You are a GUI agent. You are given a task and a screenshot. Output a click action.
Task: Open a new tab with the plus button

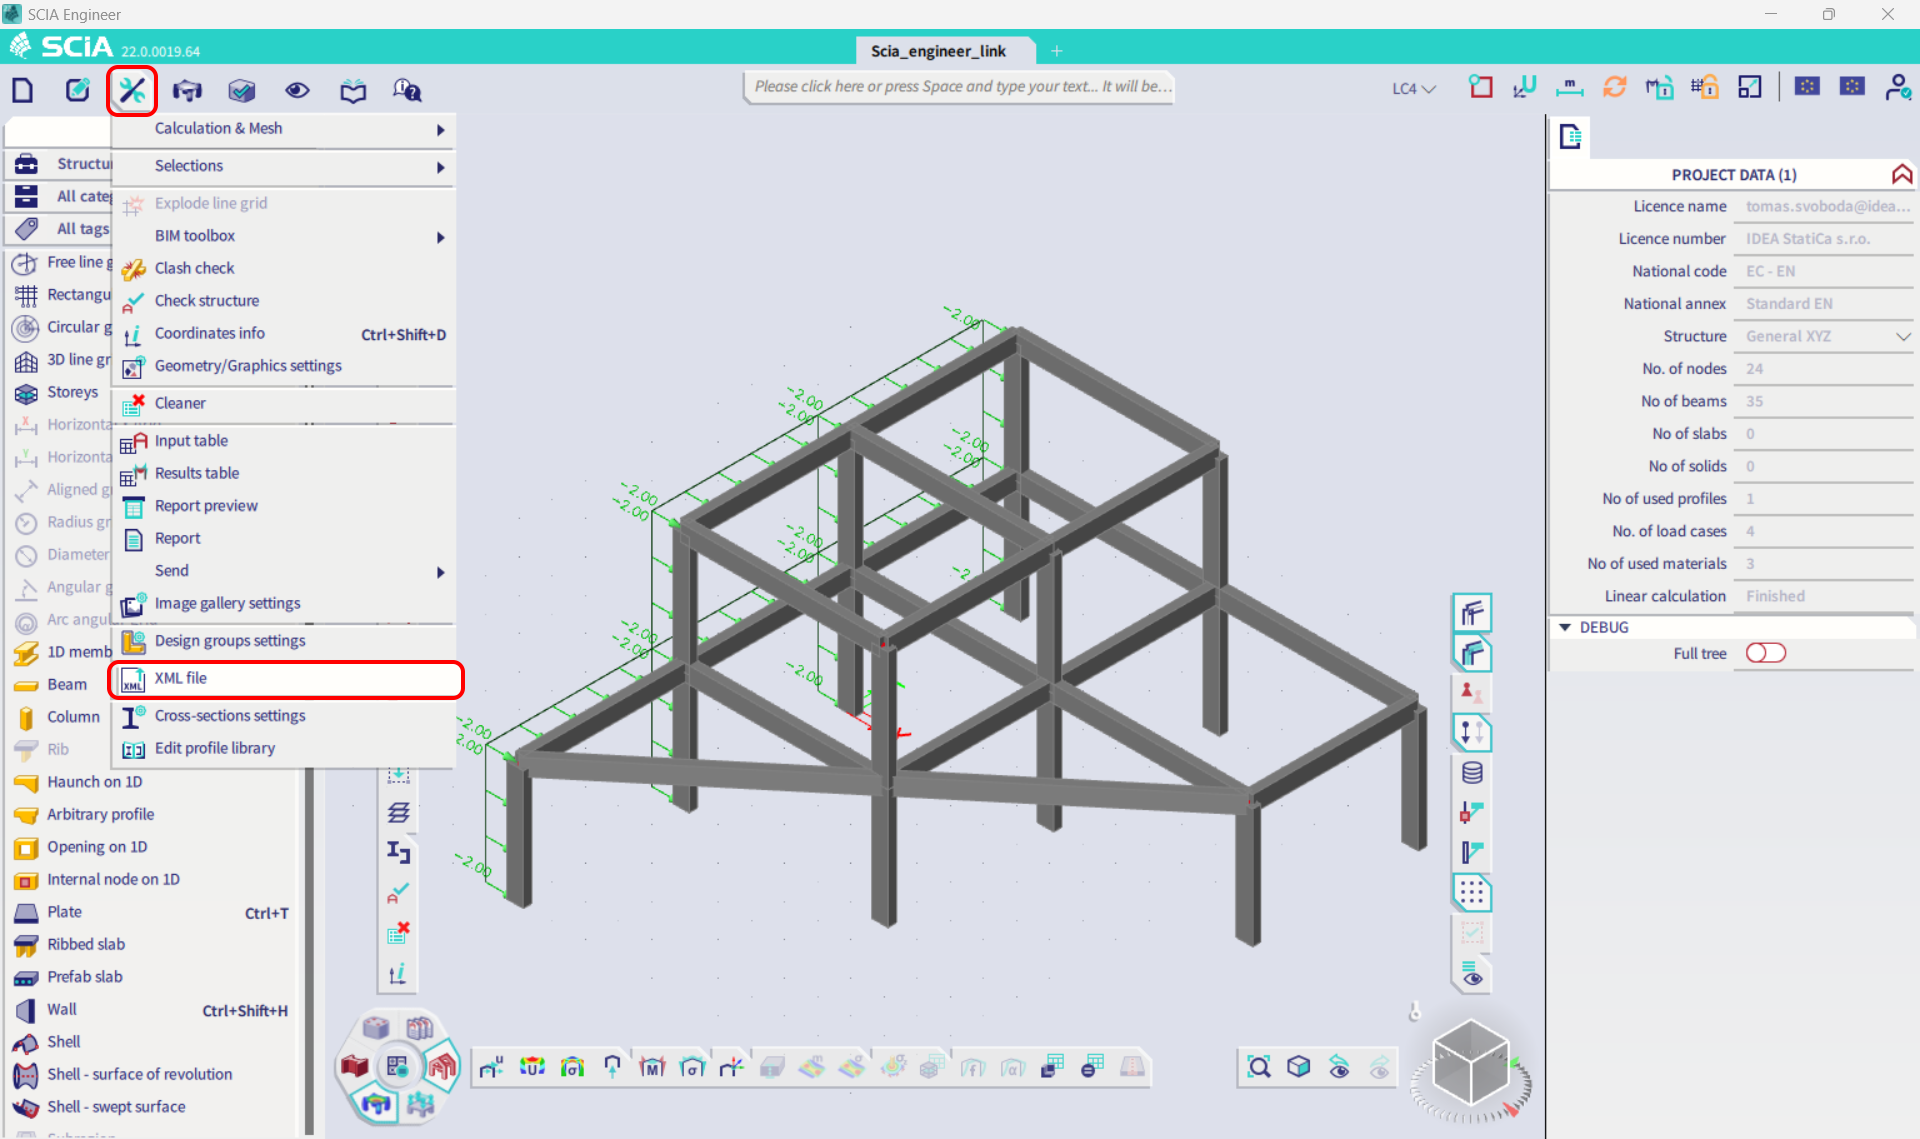1057,51
